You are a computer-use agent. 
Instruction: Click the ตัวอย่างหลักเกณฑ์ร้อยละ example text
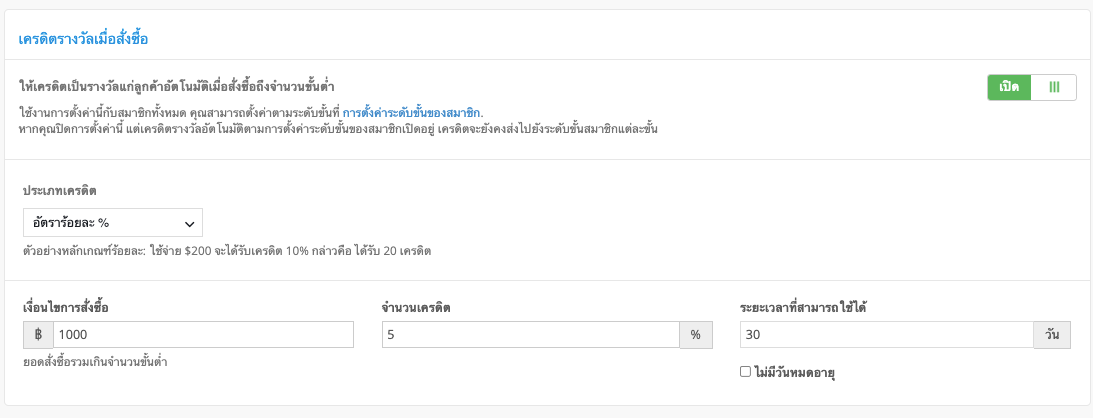pos(227,251)
